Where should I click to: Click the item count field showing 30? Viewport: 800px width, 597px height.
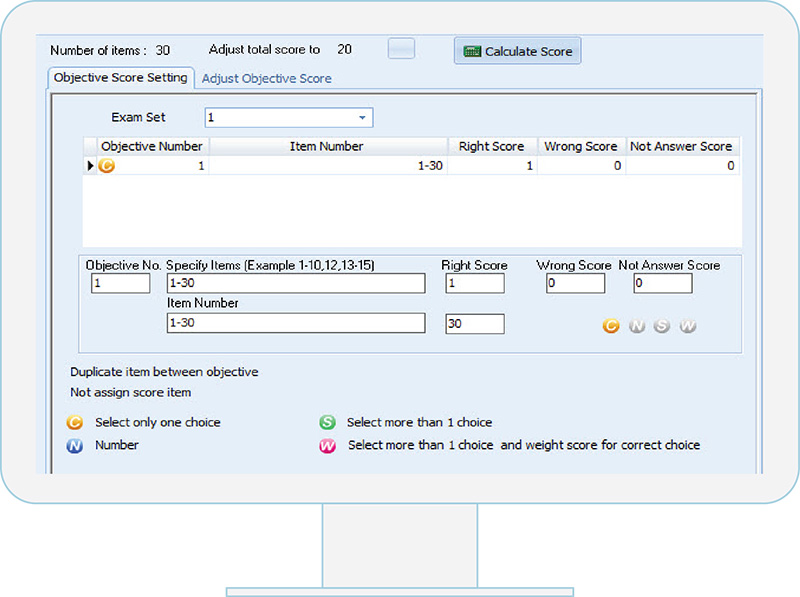(475, 324)
